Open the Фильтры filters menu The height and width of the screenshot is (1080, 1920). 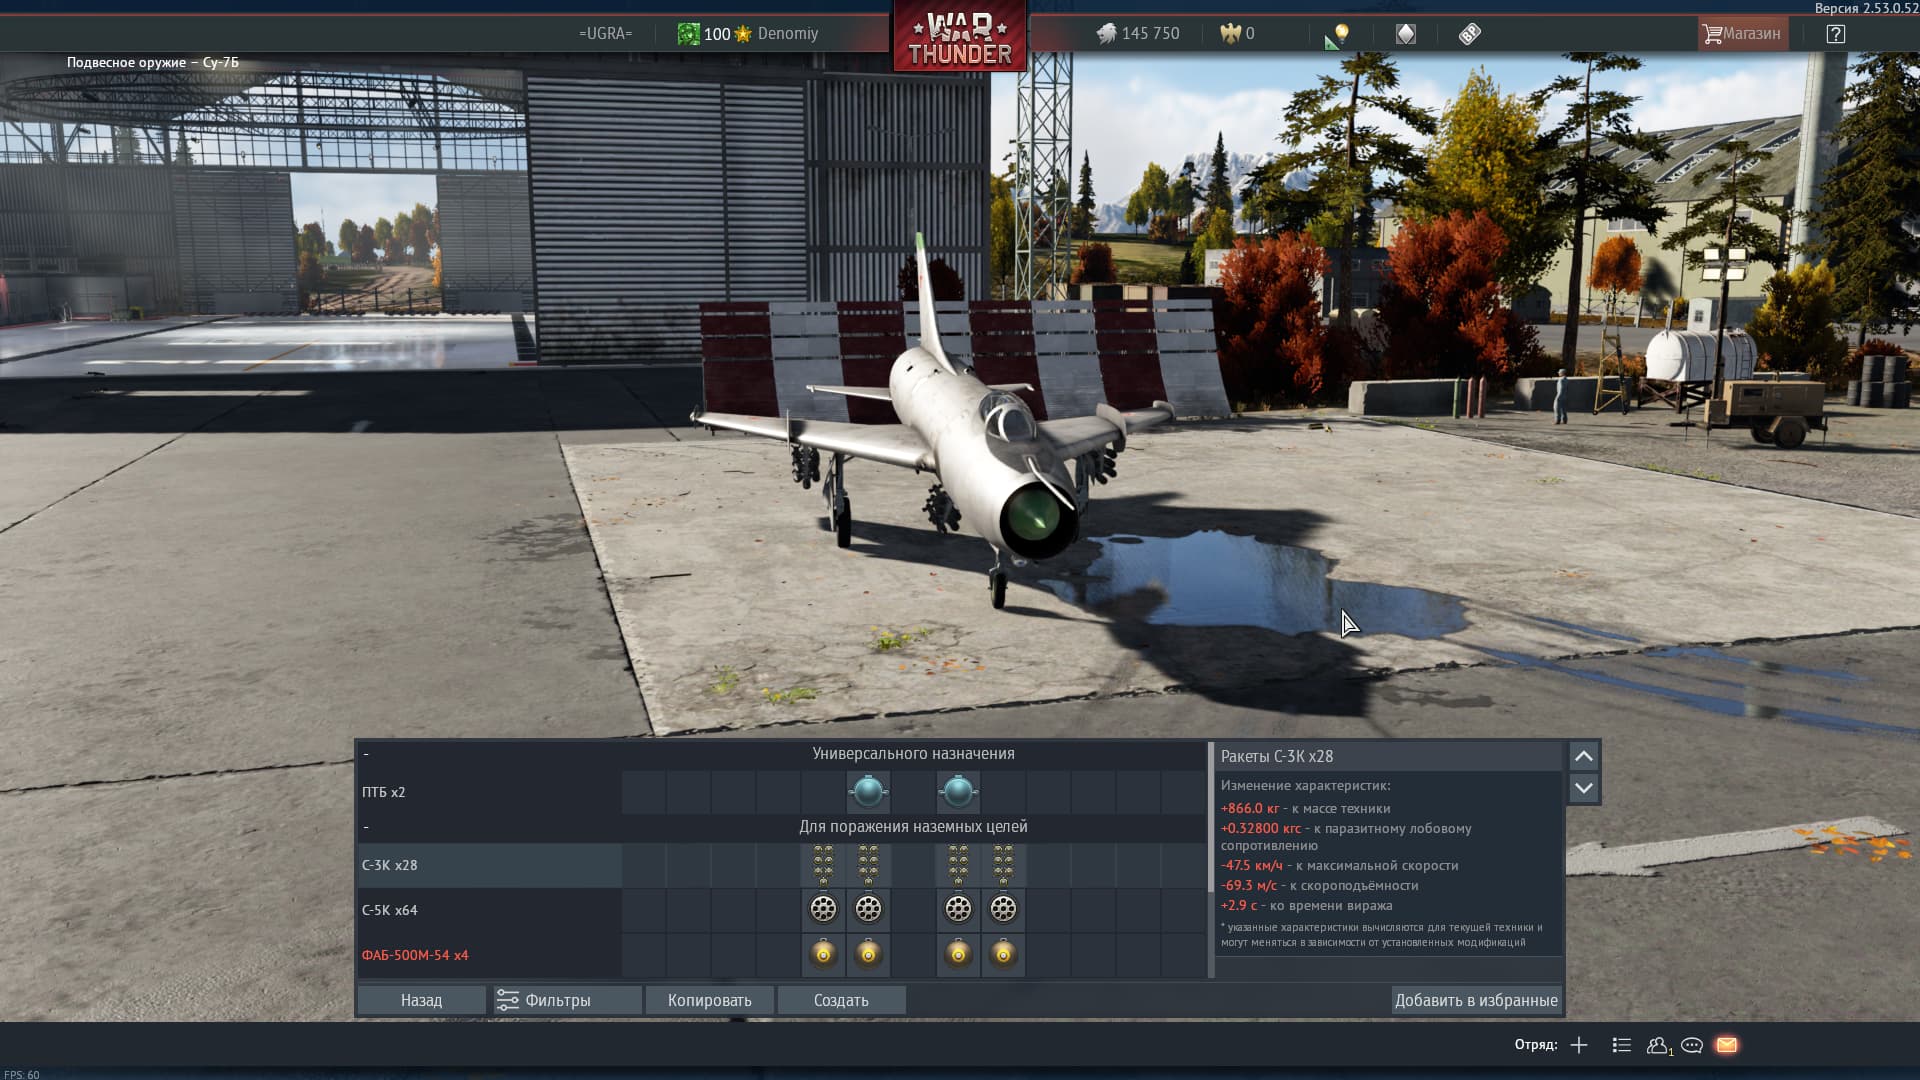[x=566, y=1000]
